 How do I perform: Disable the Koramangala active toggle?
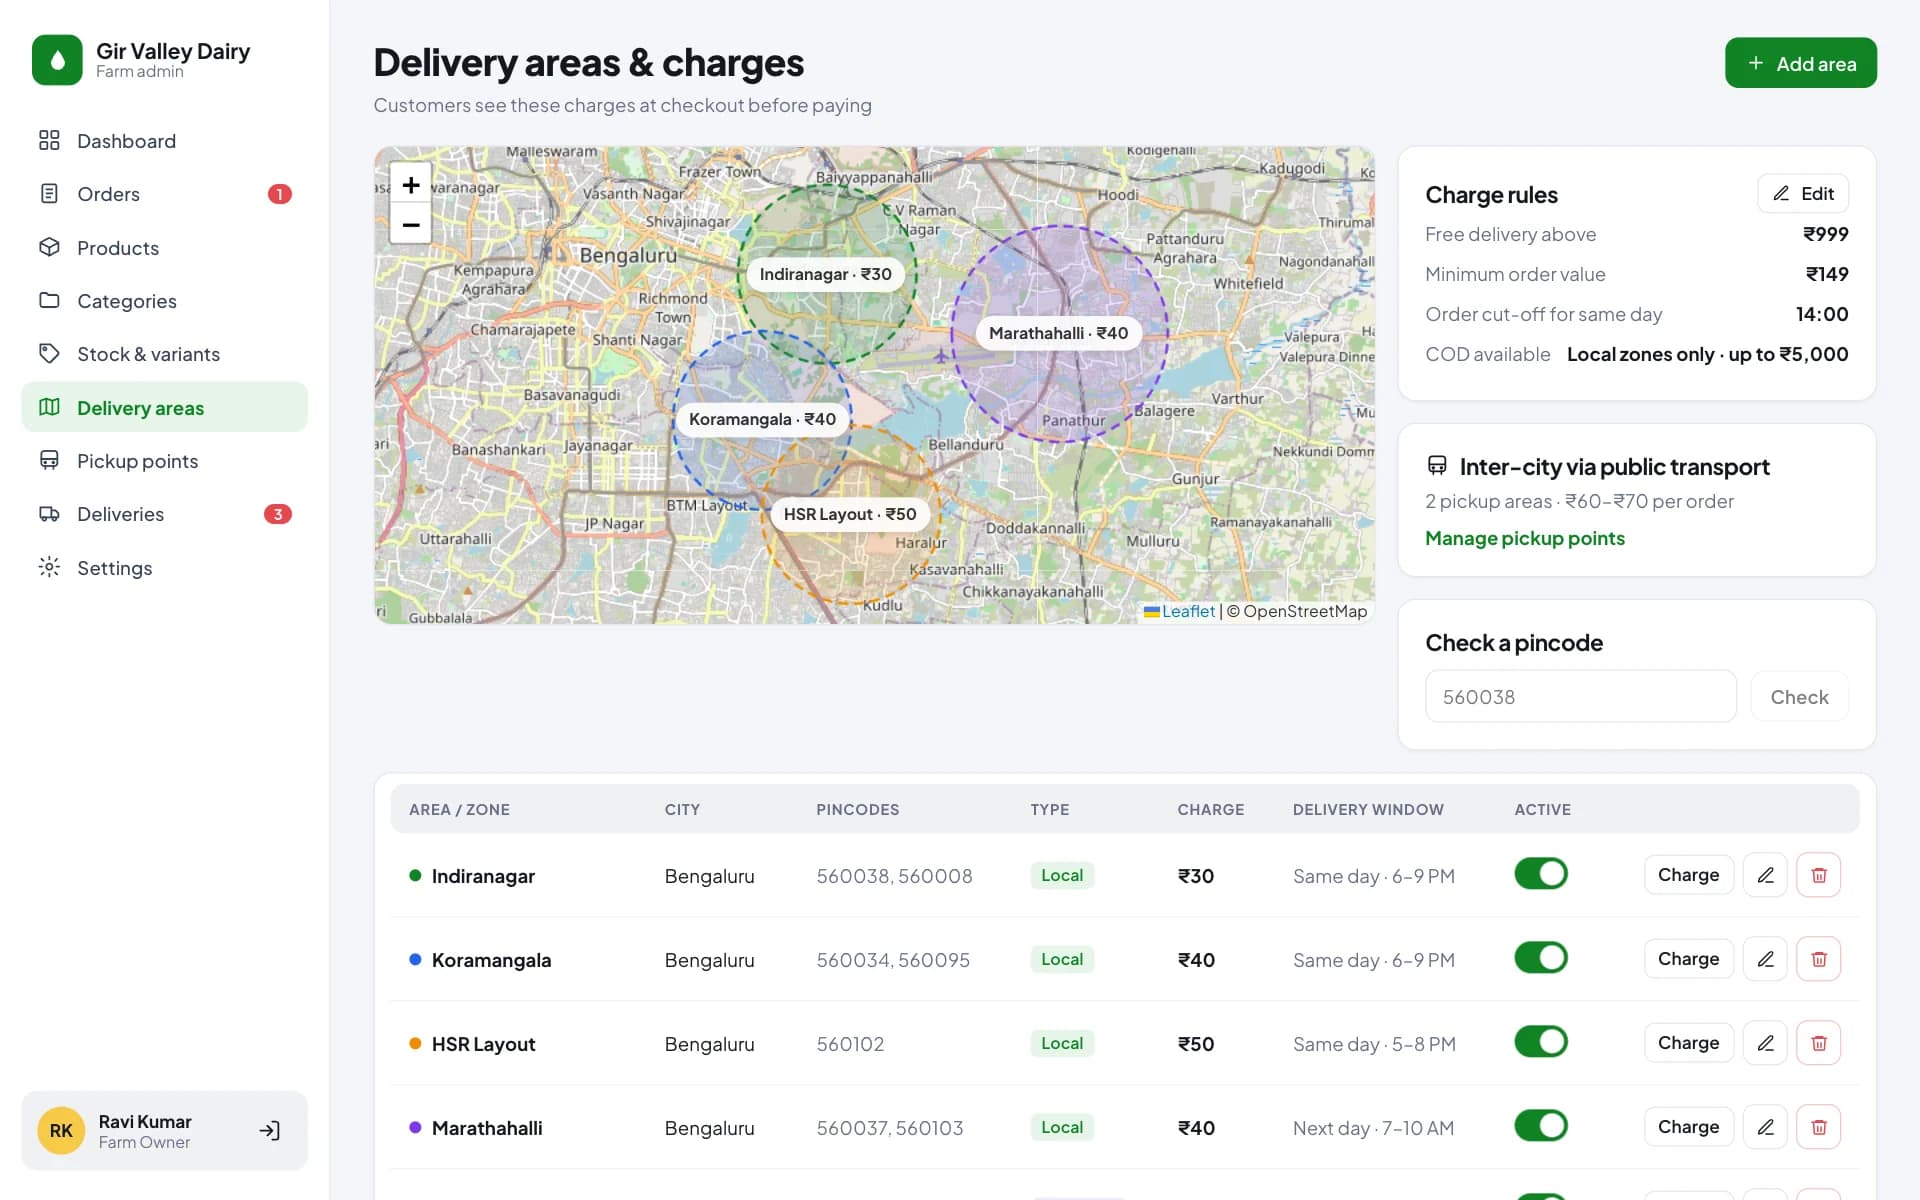click(1540, 958)
